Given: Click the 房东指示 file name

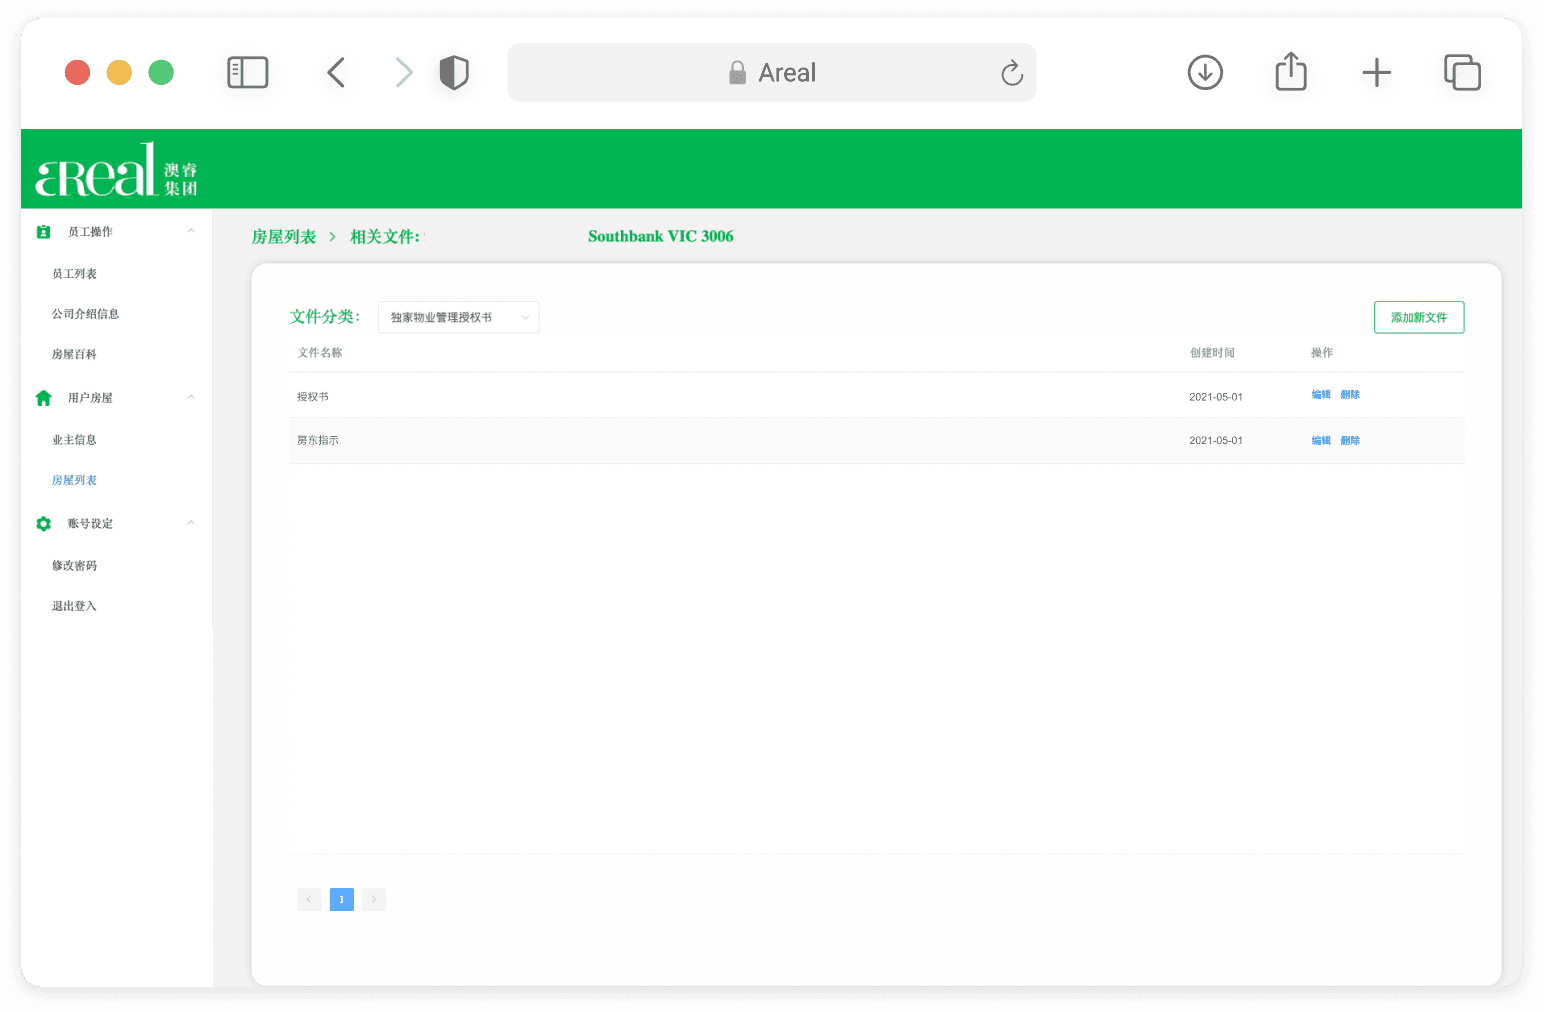Looking at the screenshot, I should click(x=318, y=441).
